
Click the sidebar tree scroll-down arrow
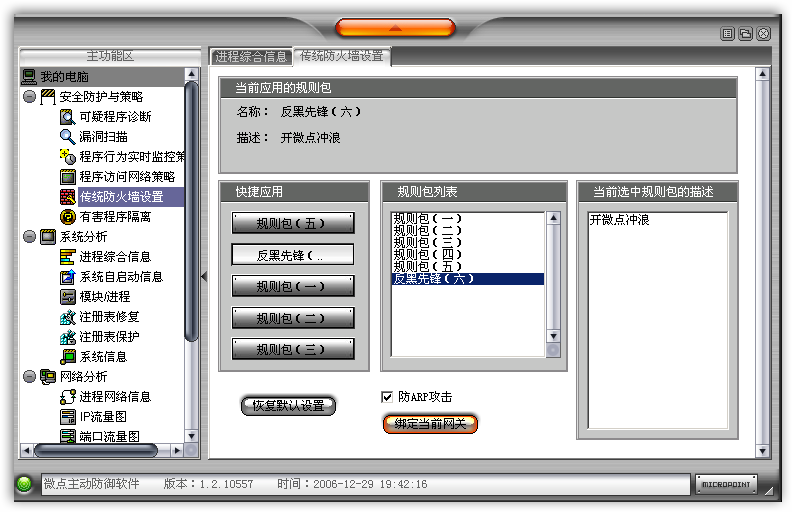pos(191,436)
